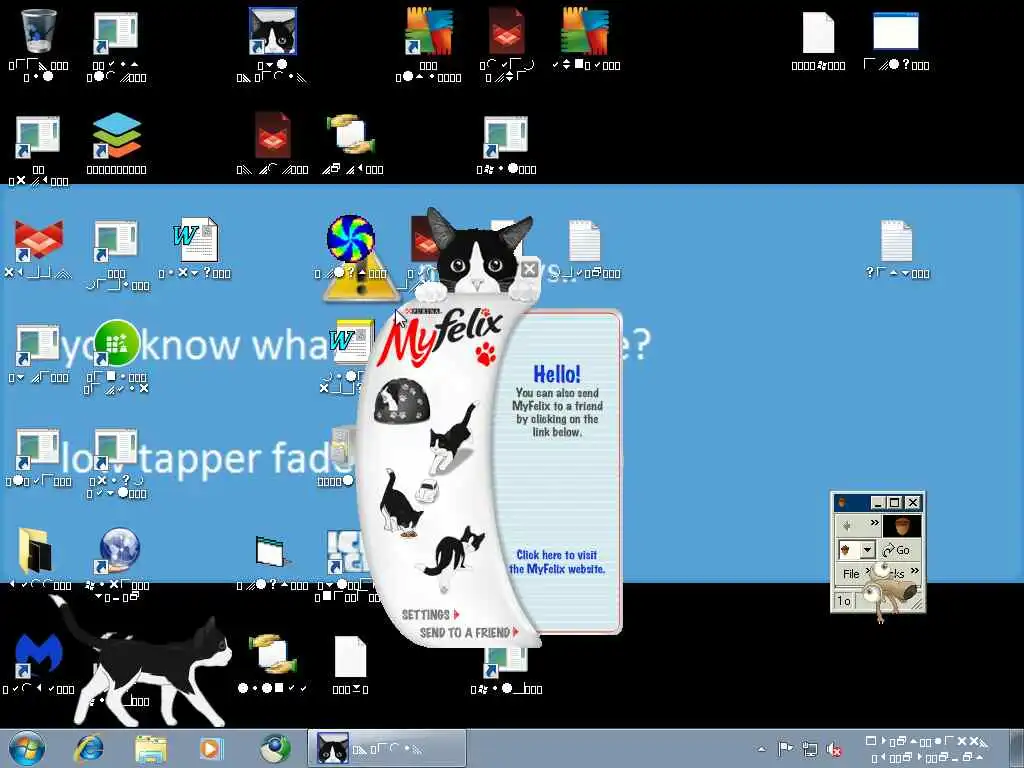Switch to the MyFelix taskbar button
The width and height of the screenshot is (1024, 768).
click(x=387, y=748)
